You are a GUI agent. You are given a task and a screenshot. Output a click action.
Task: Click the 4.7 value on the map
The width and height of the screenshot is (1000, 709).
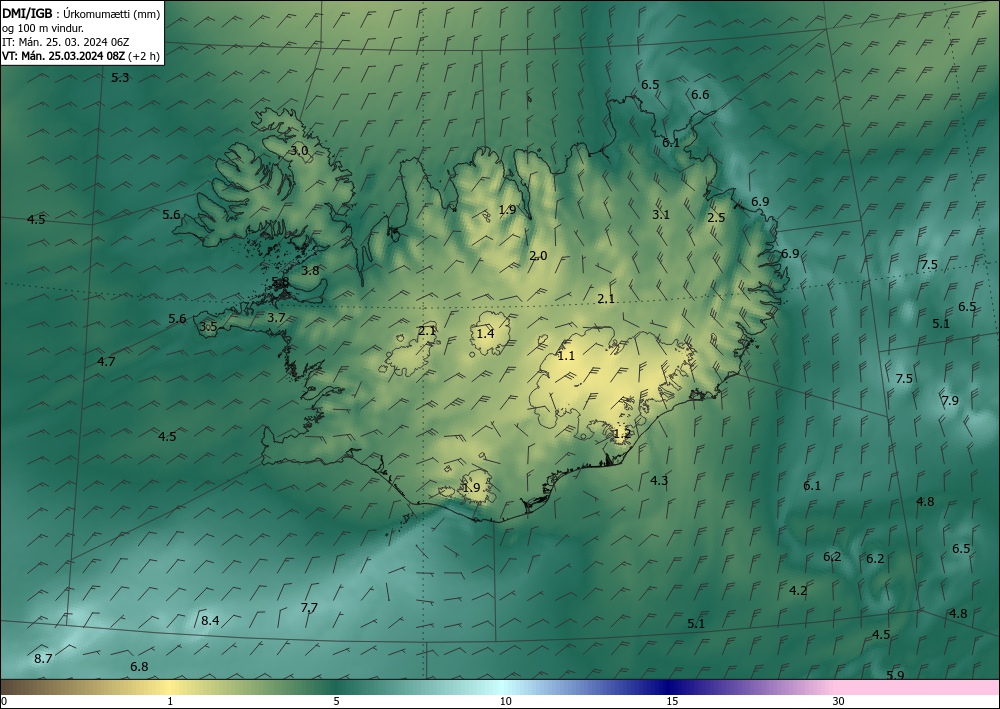(x=106, y=362)
